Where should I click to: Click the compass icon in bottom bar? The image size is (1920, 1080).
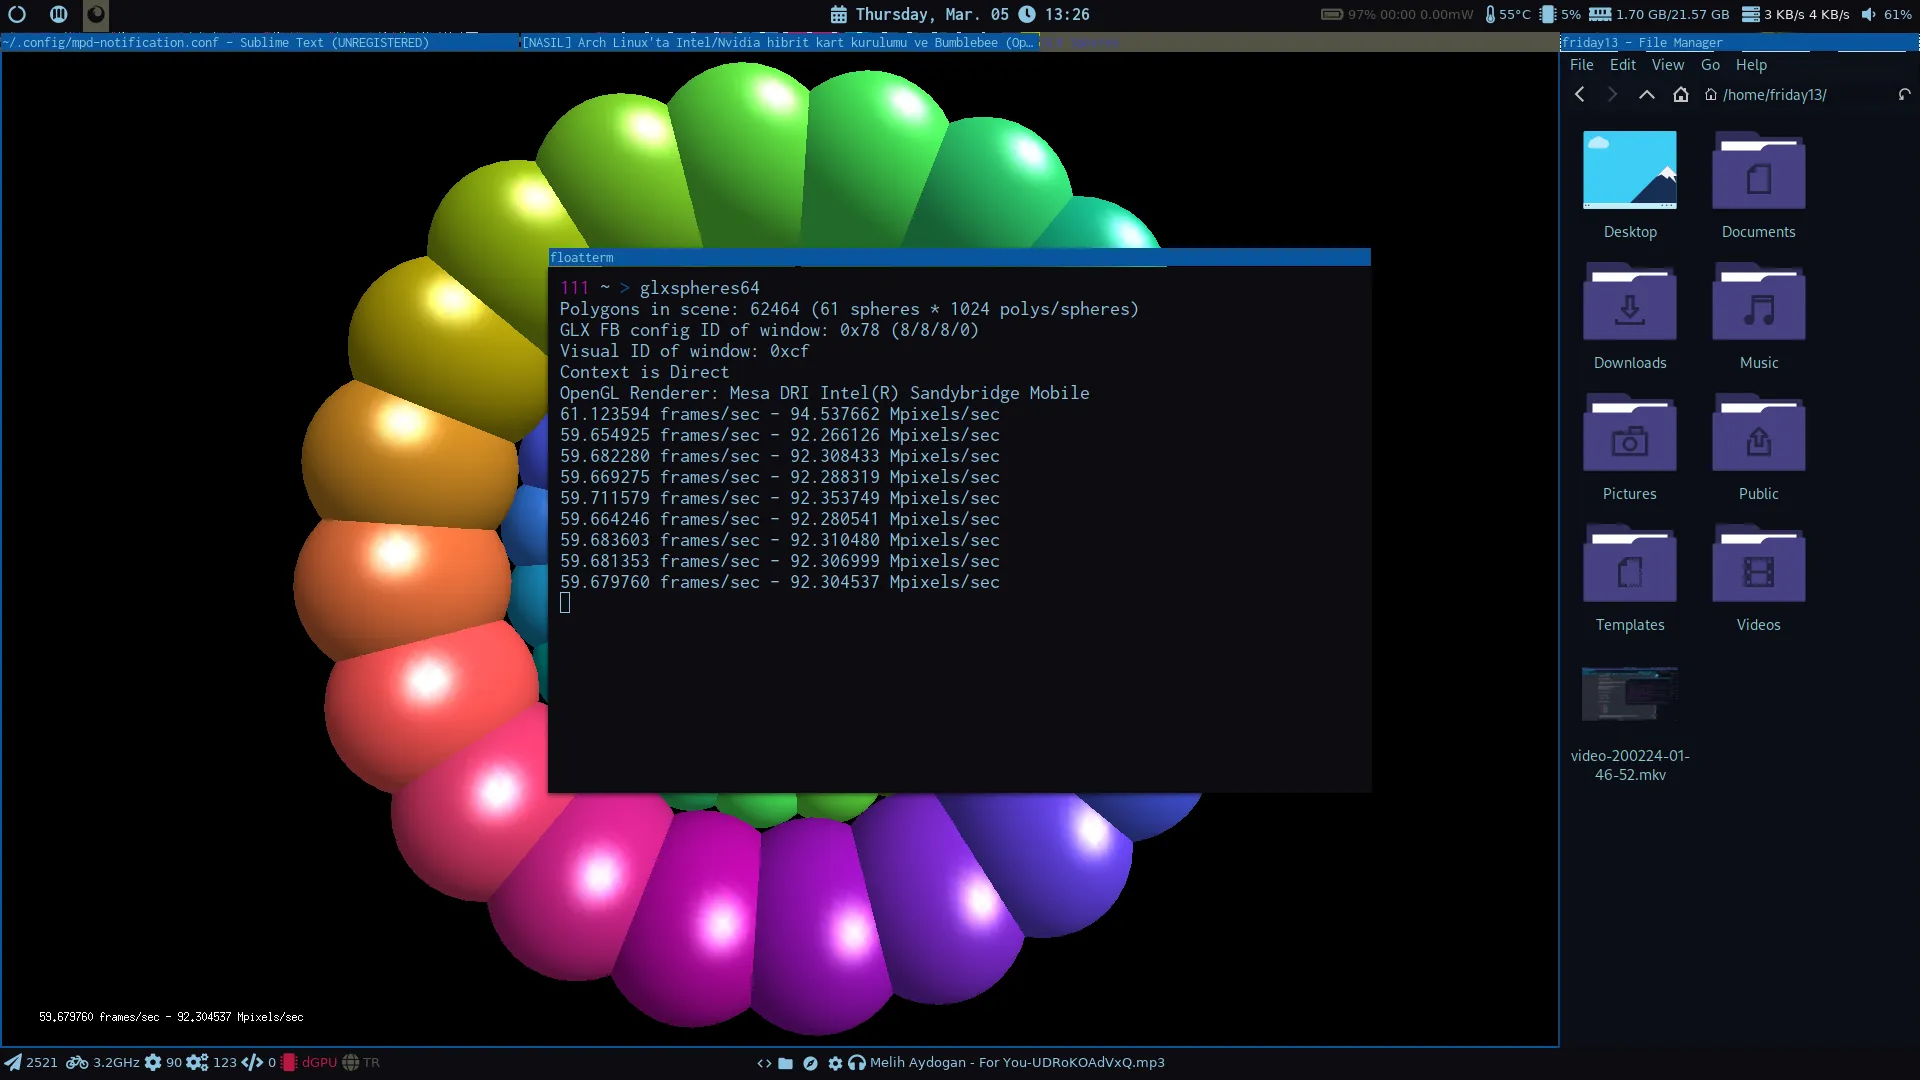pyautogui.click(x=810, y=1064)
